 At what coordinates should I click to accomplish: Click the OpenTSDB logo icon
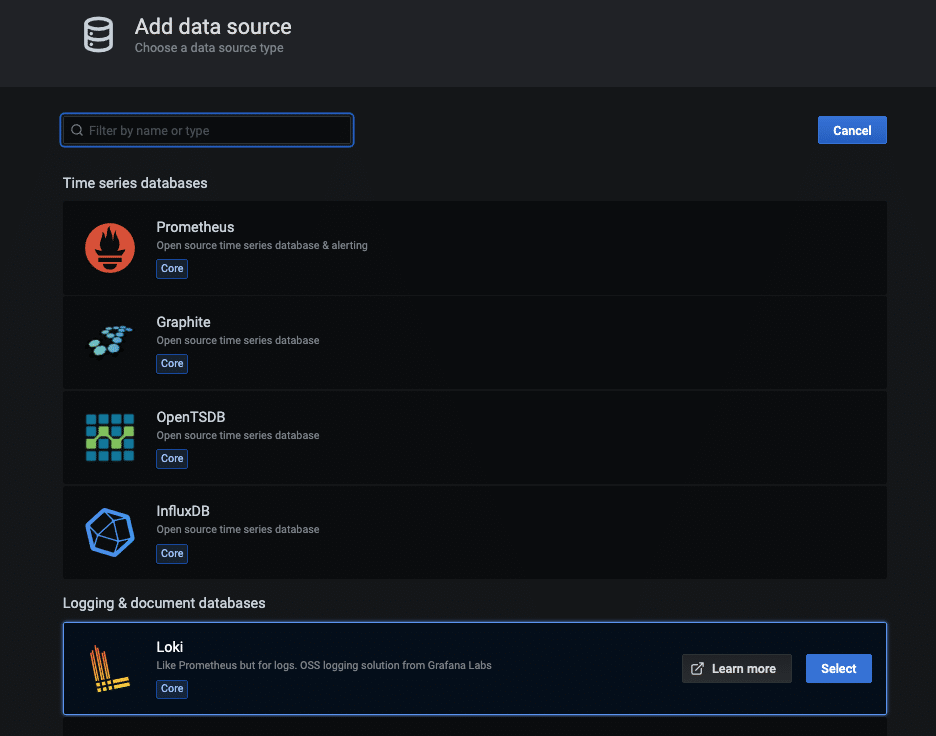tap(109, 437)
